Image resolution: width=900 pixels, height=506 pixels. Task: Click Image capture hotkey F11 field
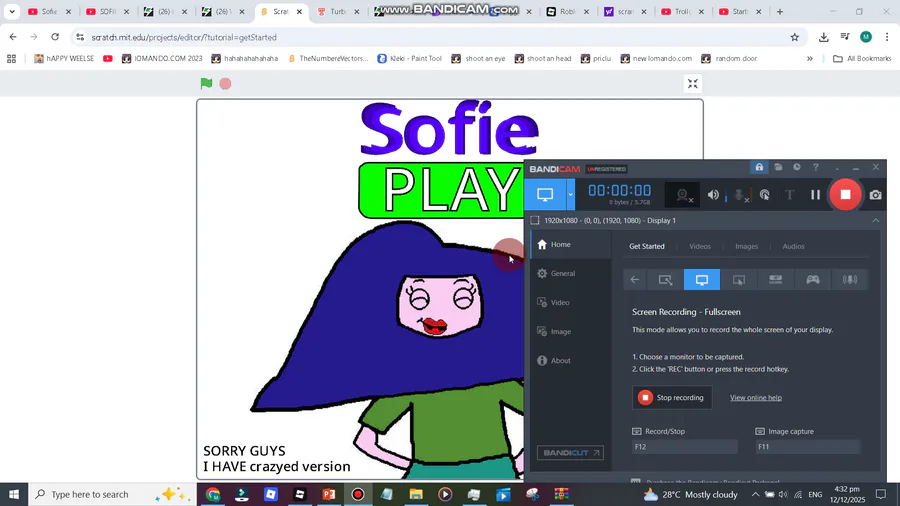808,446
